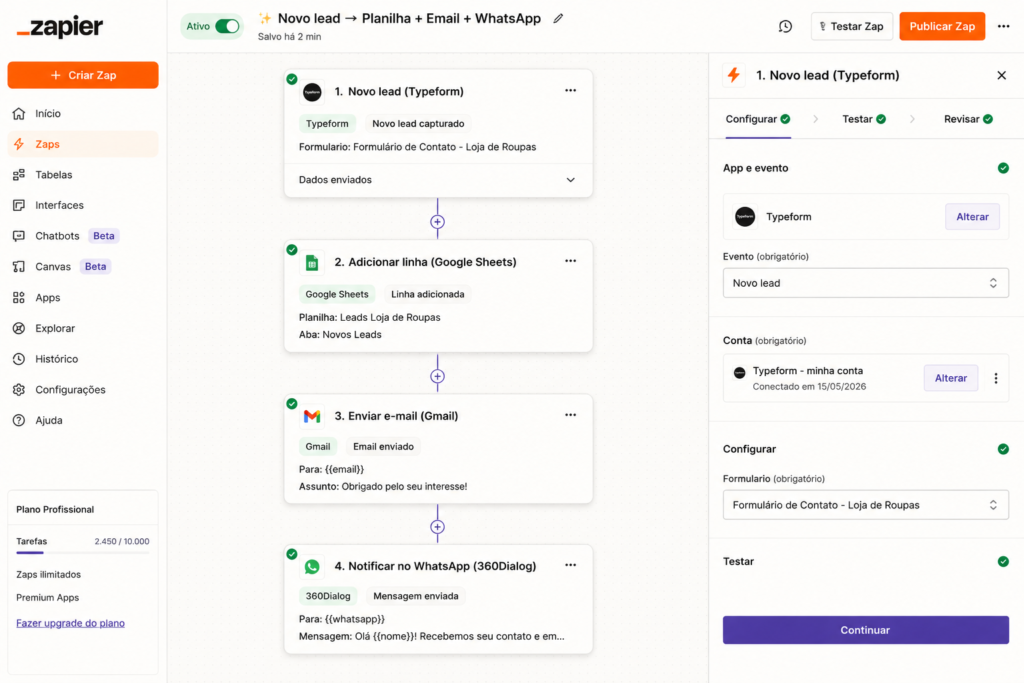The image size is (1024, 683).
Task: Toggle the Ativo switch off
Action: click(227, 26)
